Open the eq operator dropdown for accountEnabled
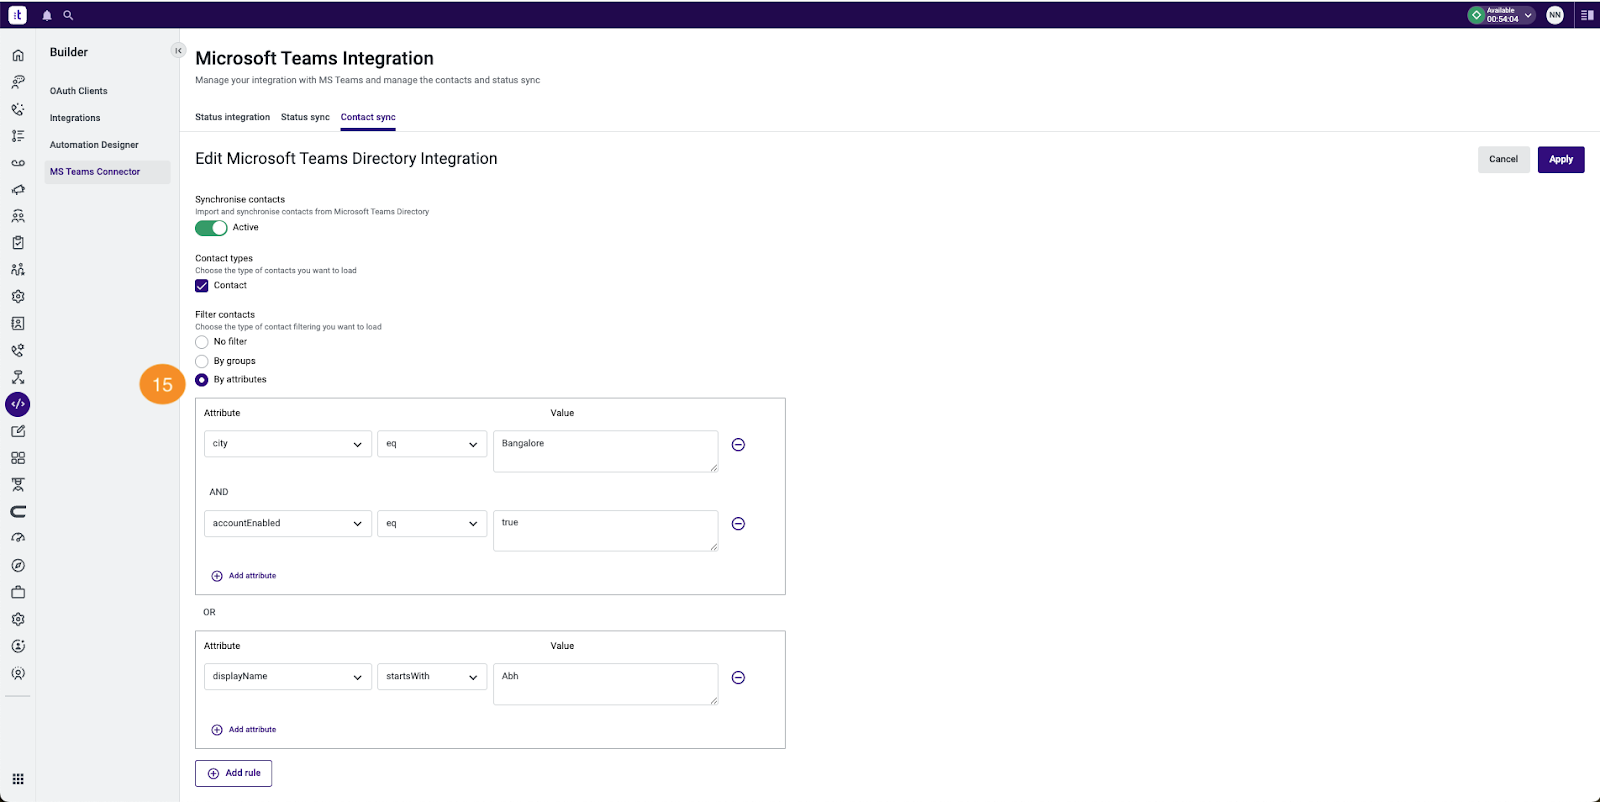 432,524
